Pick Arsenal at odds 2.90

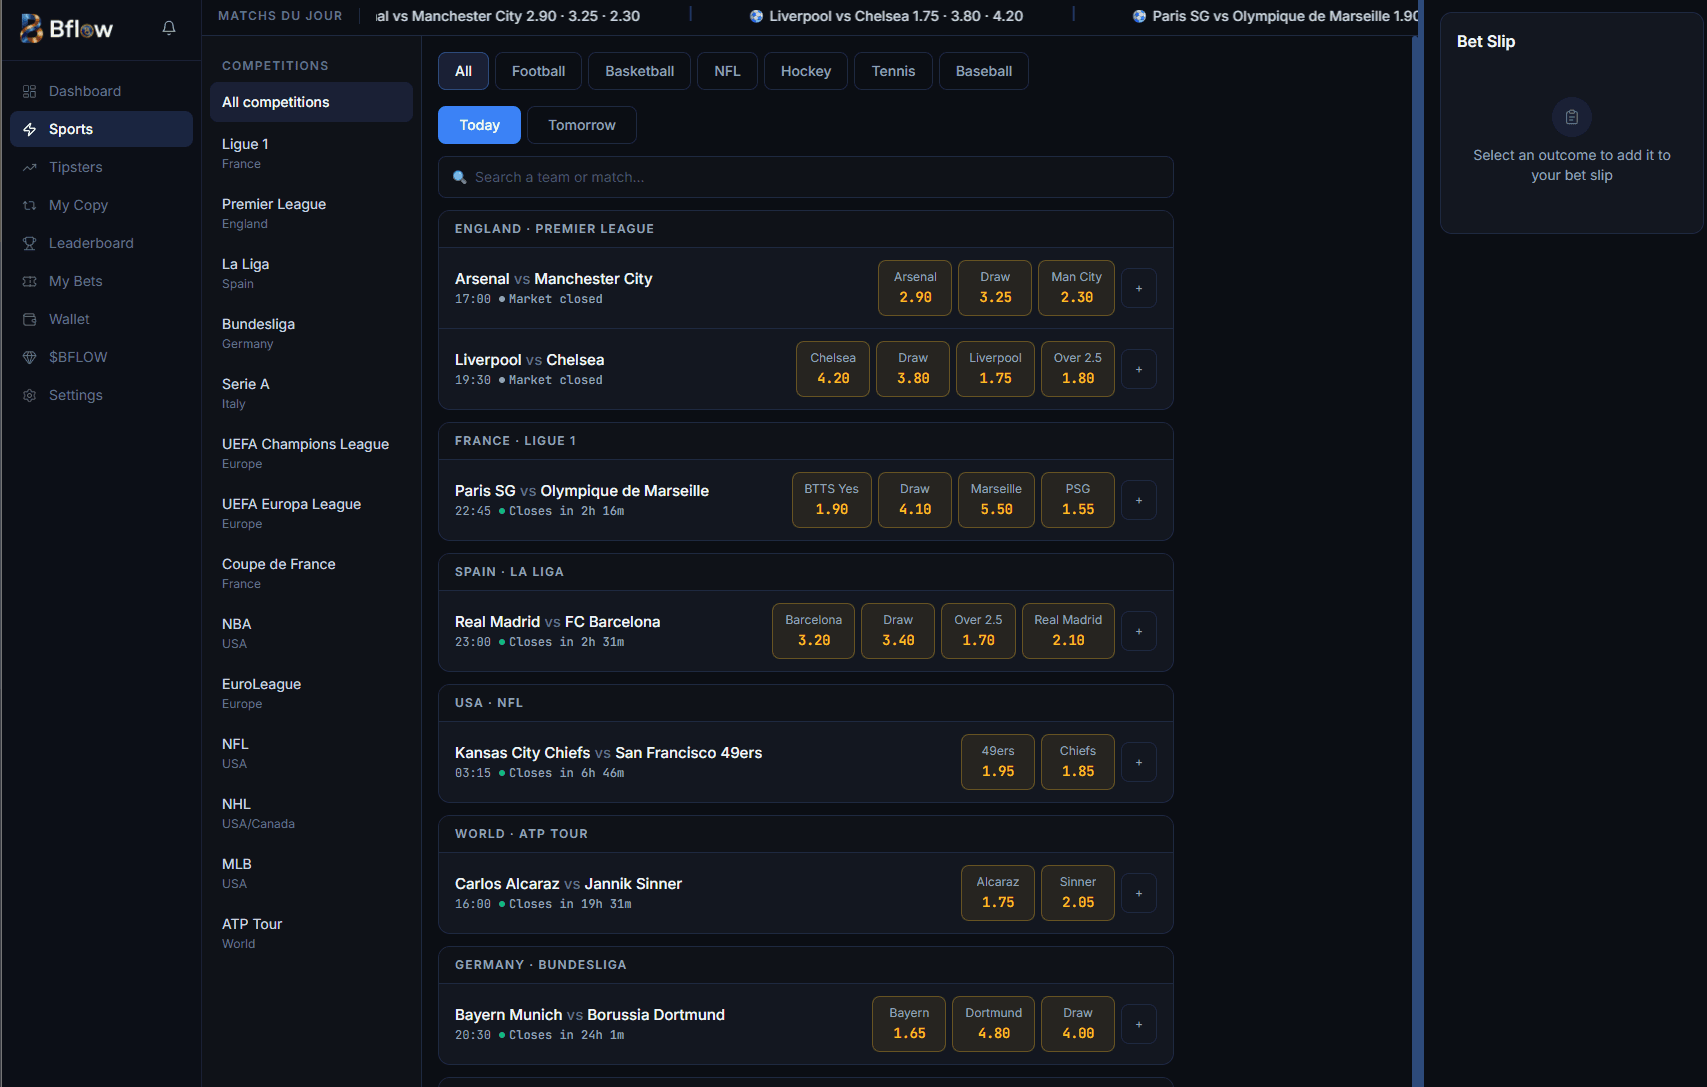(915, 288)
